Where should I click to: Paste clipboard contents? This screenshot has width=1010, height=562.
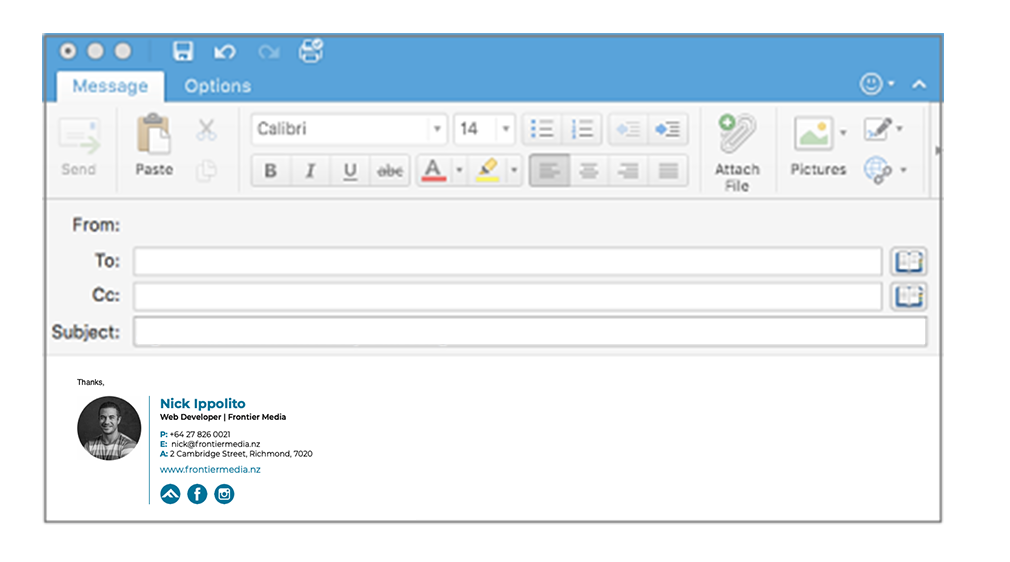coord(154,145)
